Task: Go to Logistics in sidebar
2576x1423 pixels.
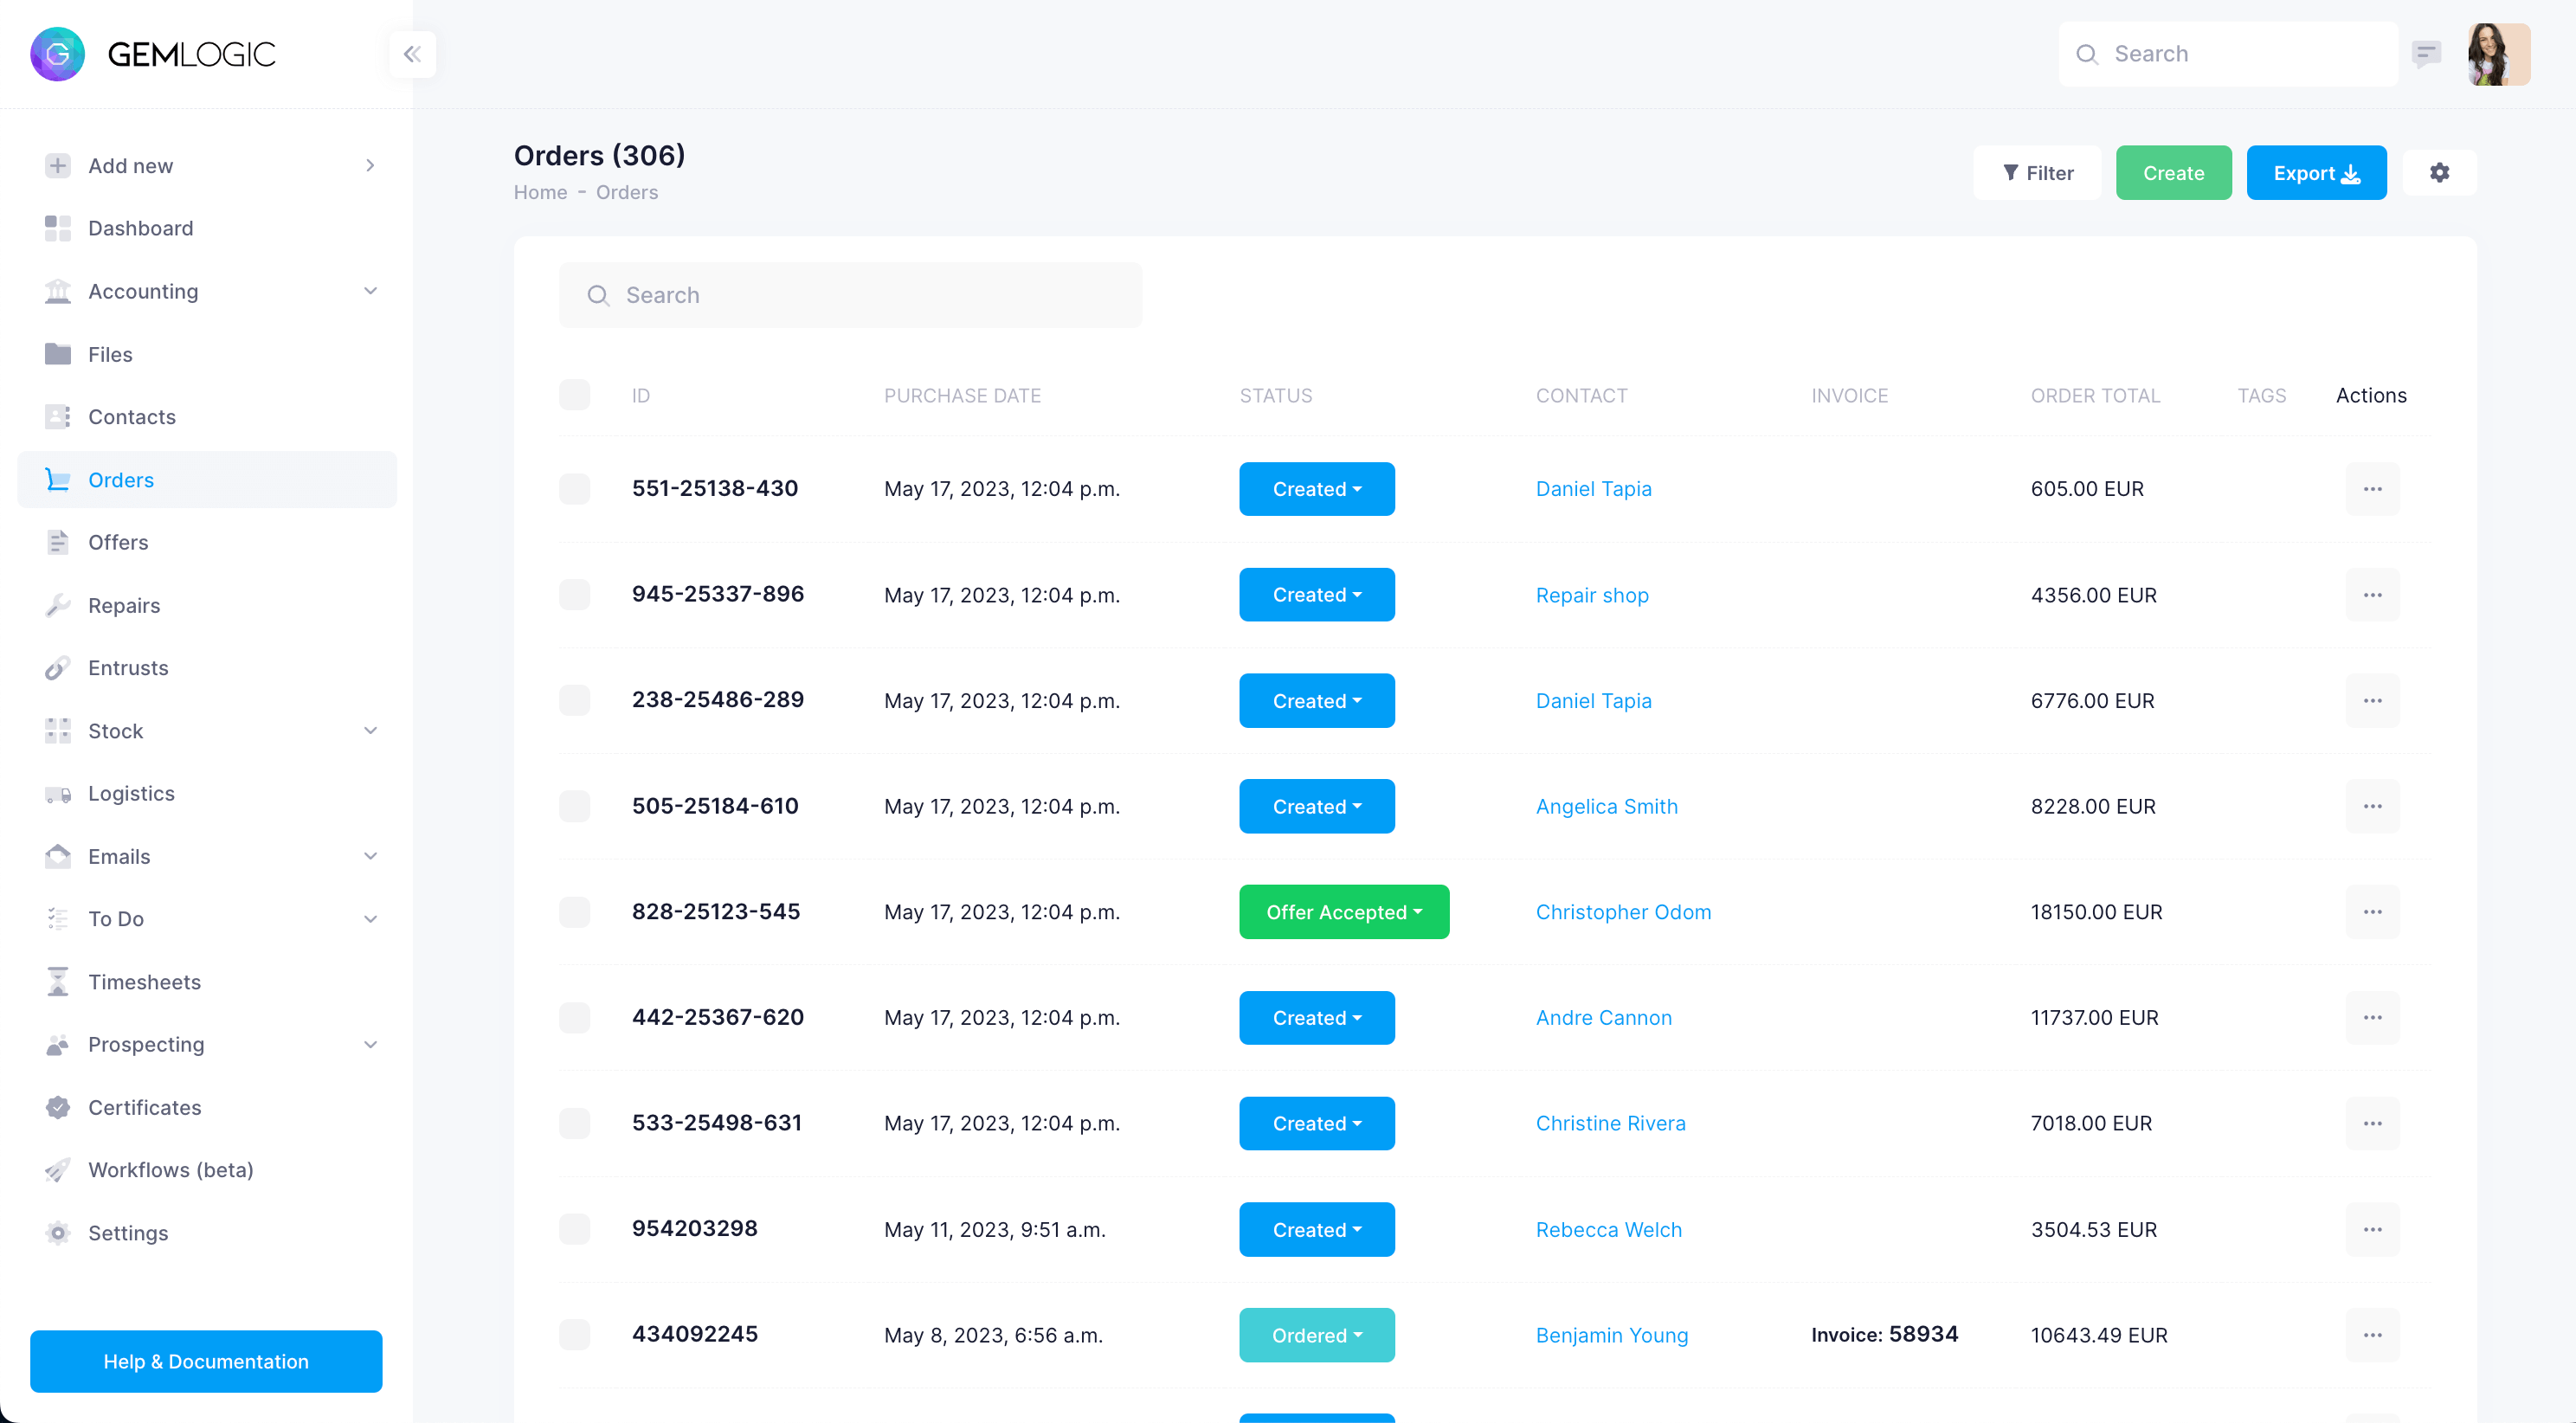Action: tap(207, 794)
